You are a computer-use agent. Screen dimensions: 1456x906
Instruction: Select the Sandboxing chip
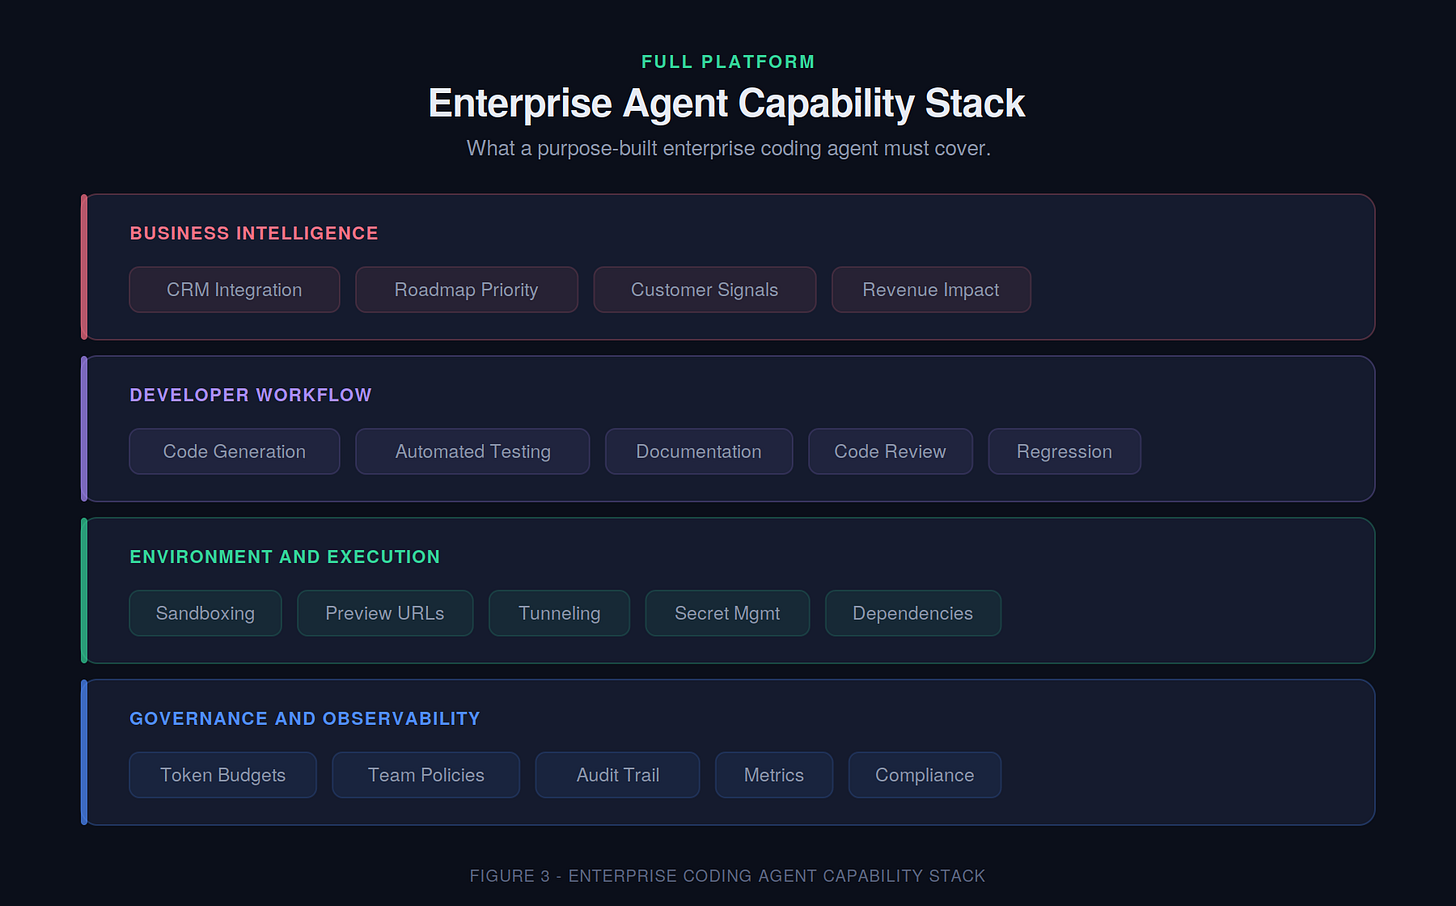[205, 613]
